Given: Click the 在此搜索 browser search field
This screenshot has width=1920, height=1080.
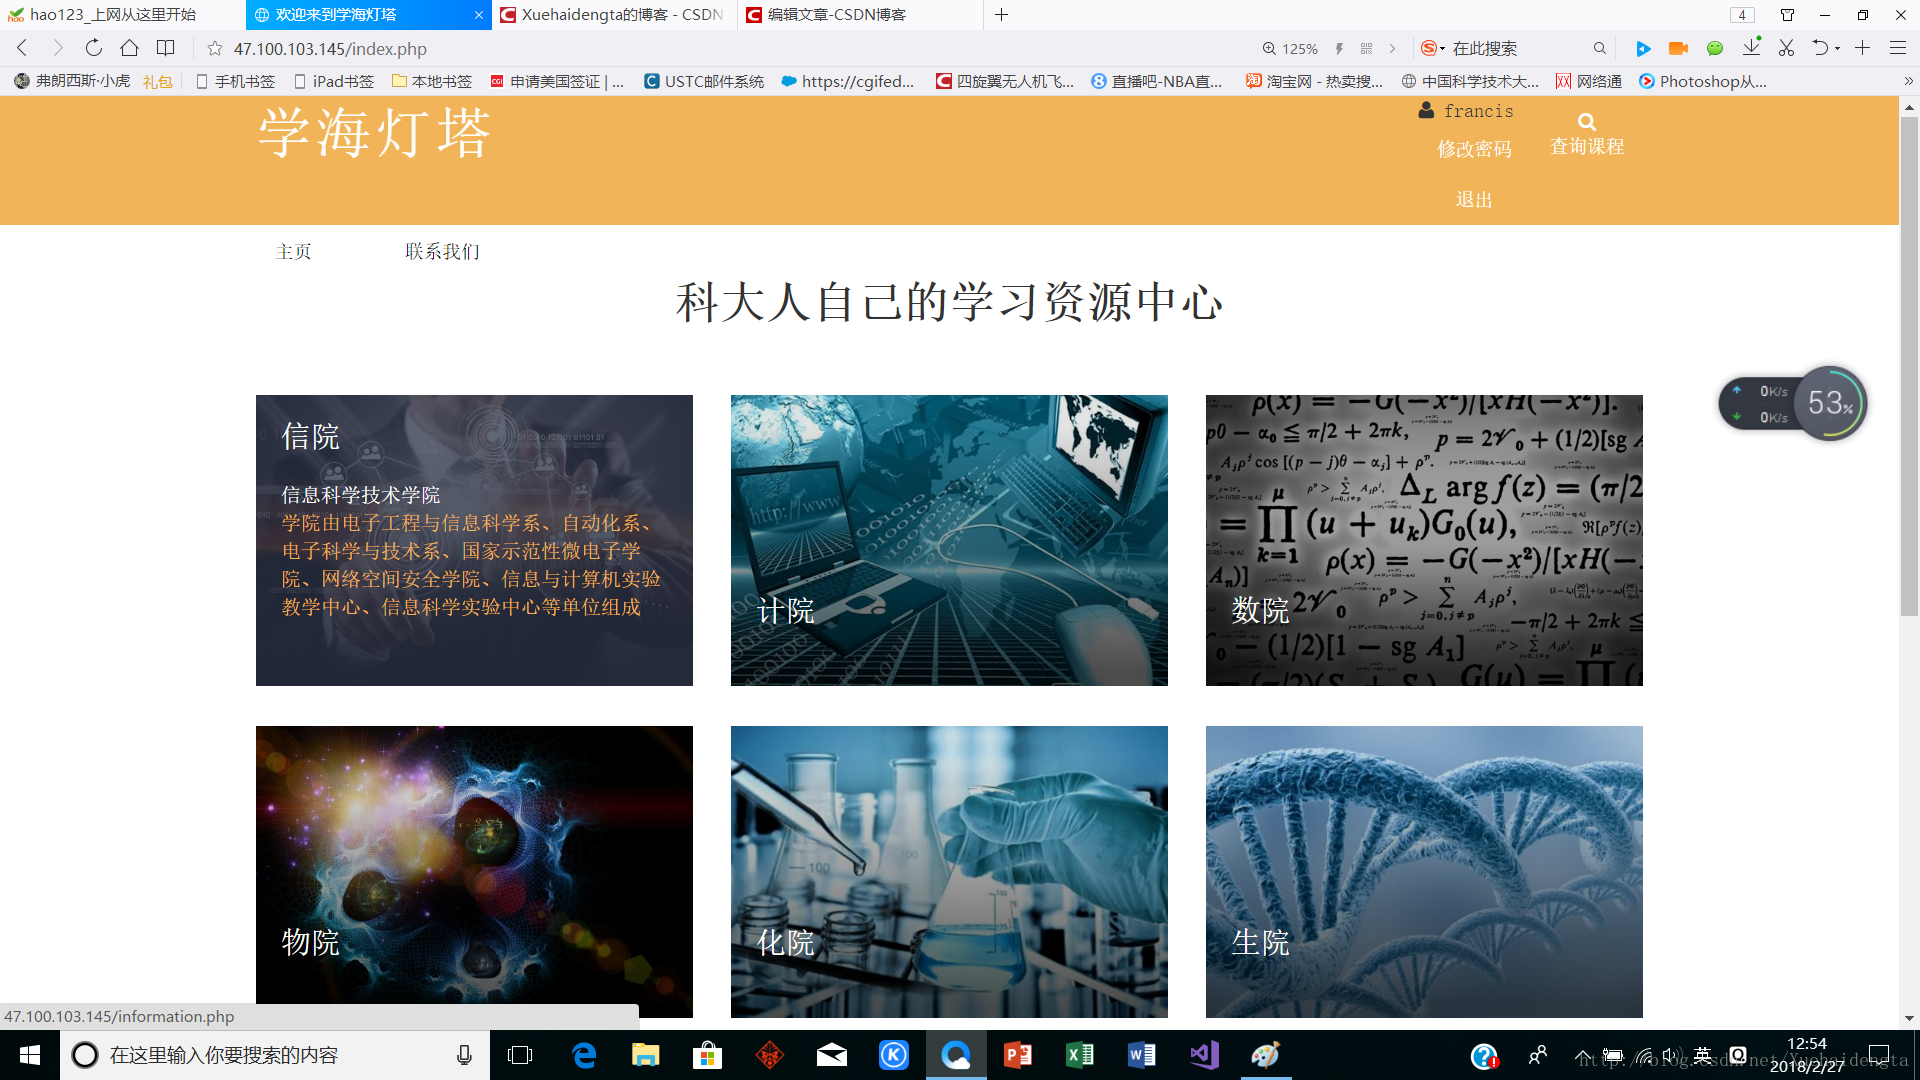Looking at the screenshot, I should click(x=1518, y=48).
